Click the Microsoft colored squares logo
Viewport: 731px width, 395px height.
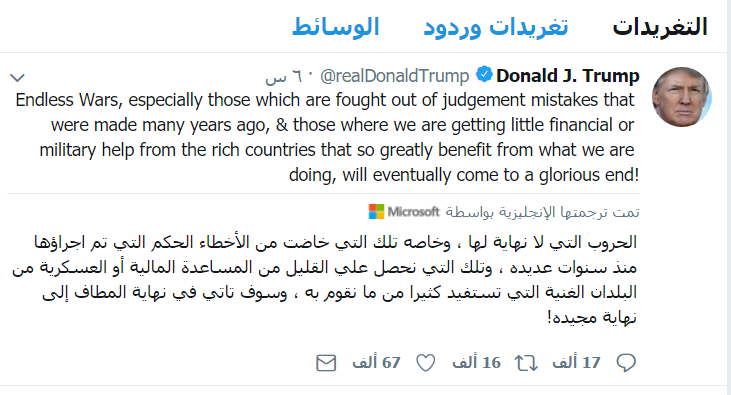point(376,212)
